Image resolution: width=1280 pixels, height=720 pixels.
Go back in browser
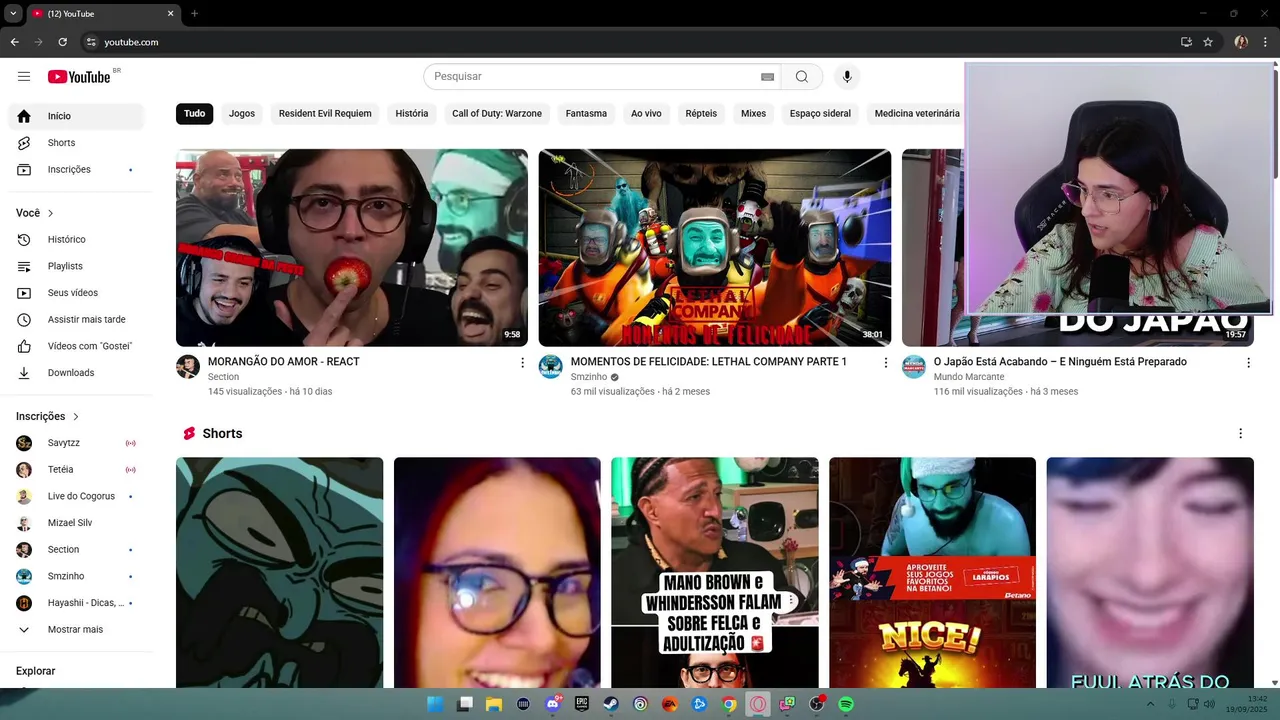pyautogui.click(x=14, y=42)
